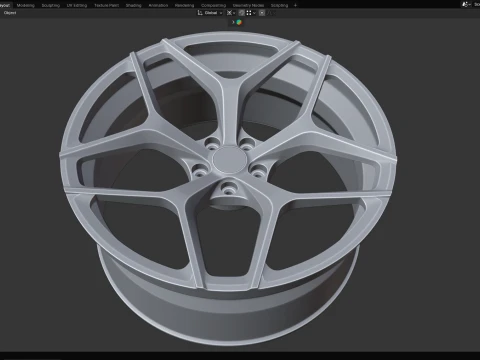Switch to the Shading workspace tab
The width and height of the screenshot is (480, 360).
click(133, 5)
